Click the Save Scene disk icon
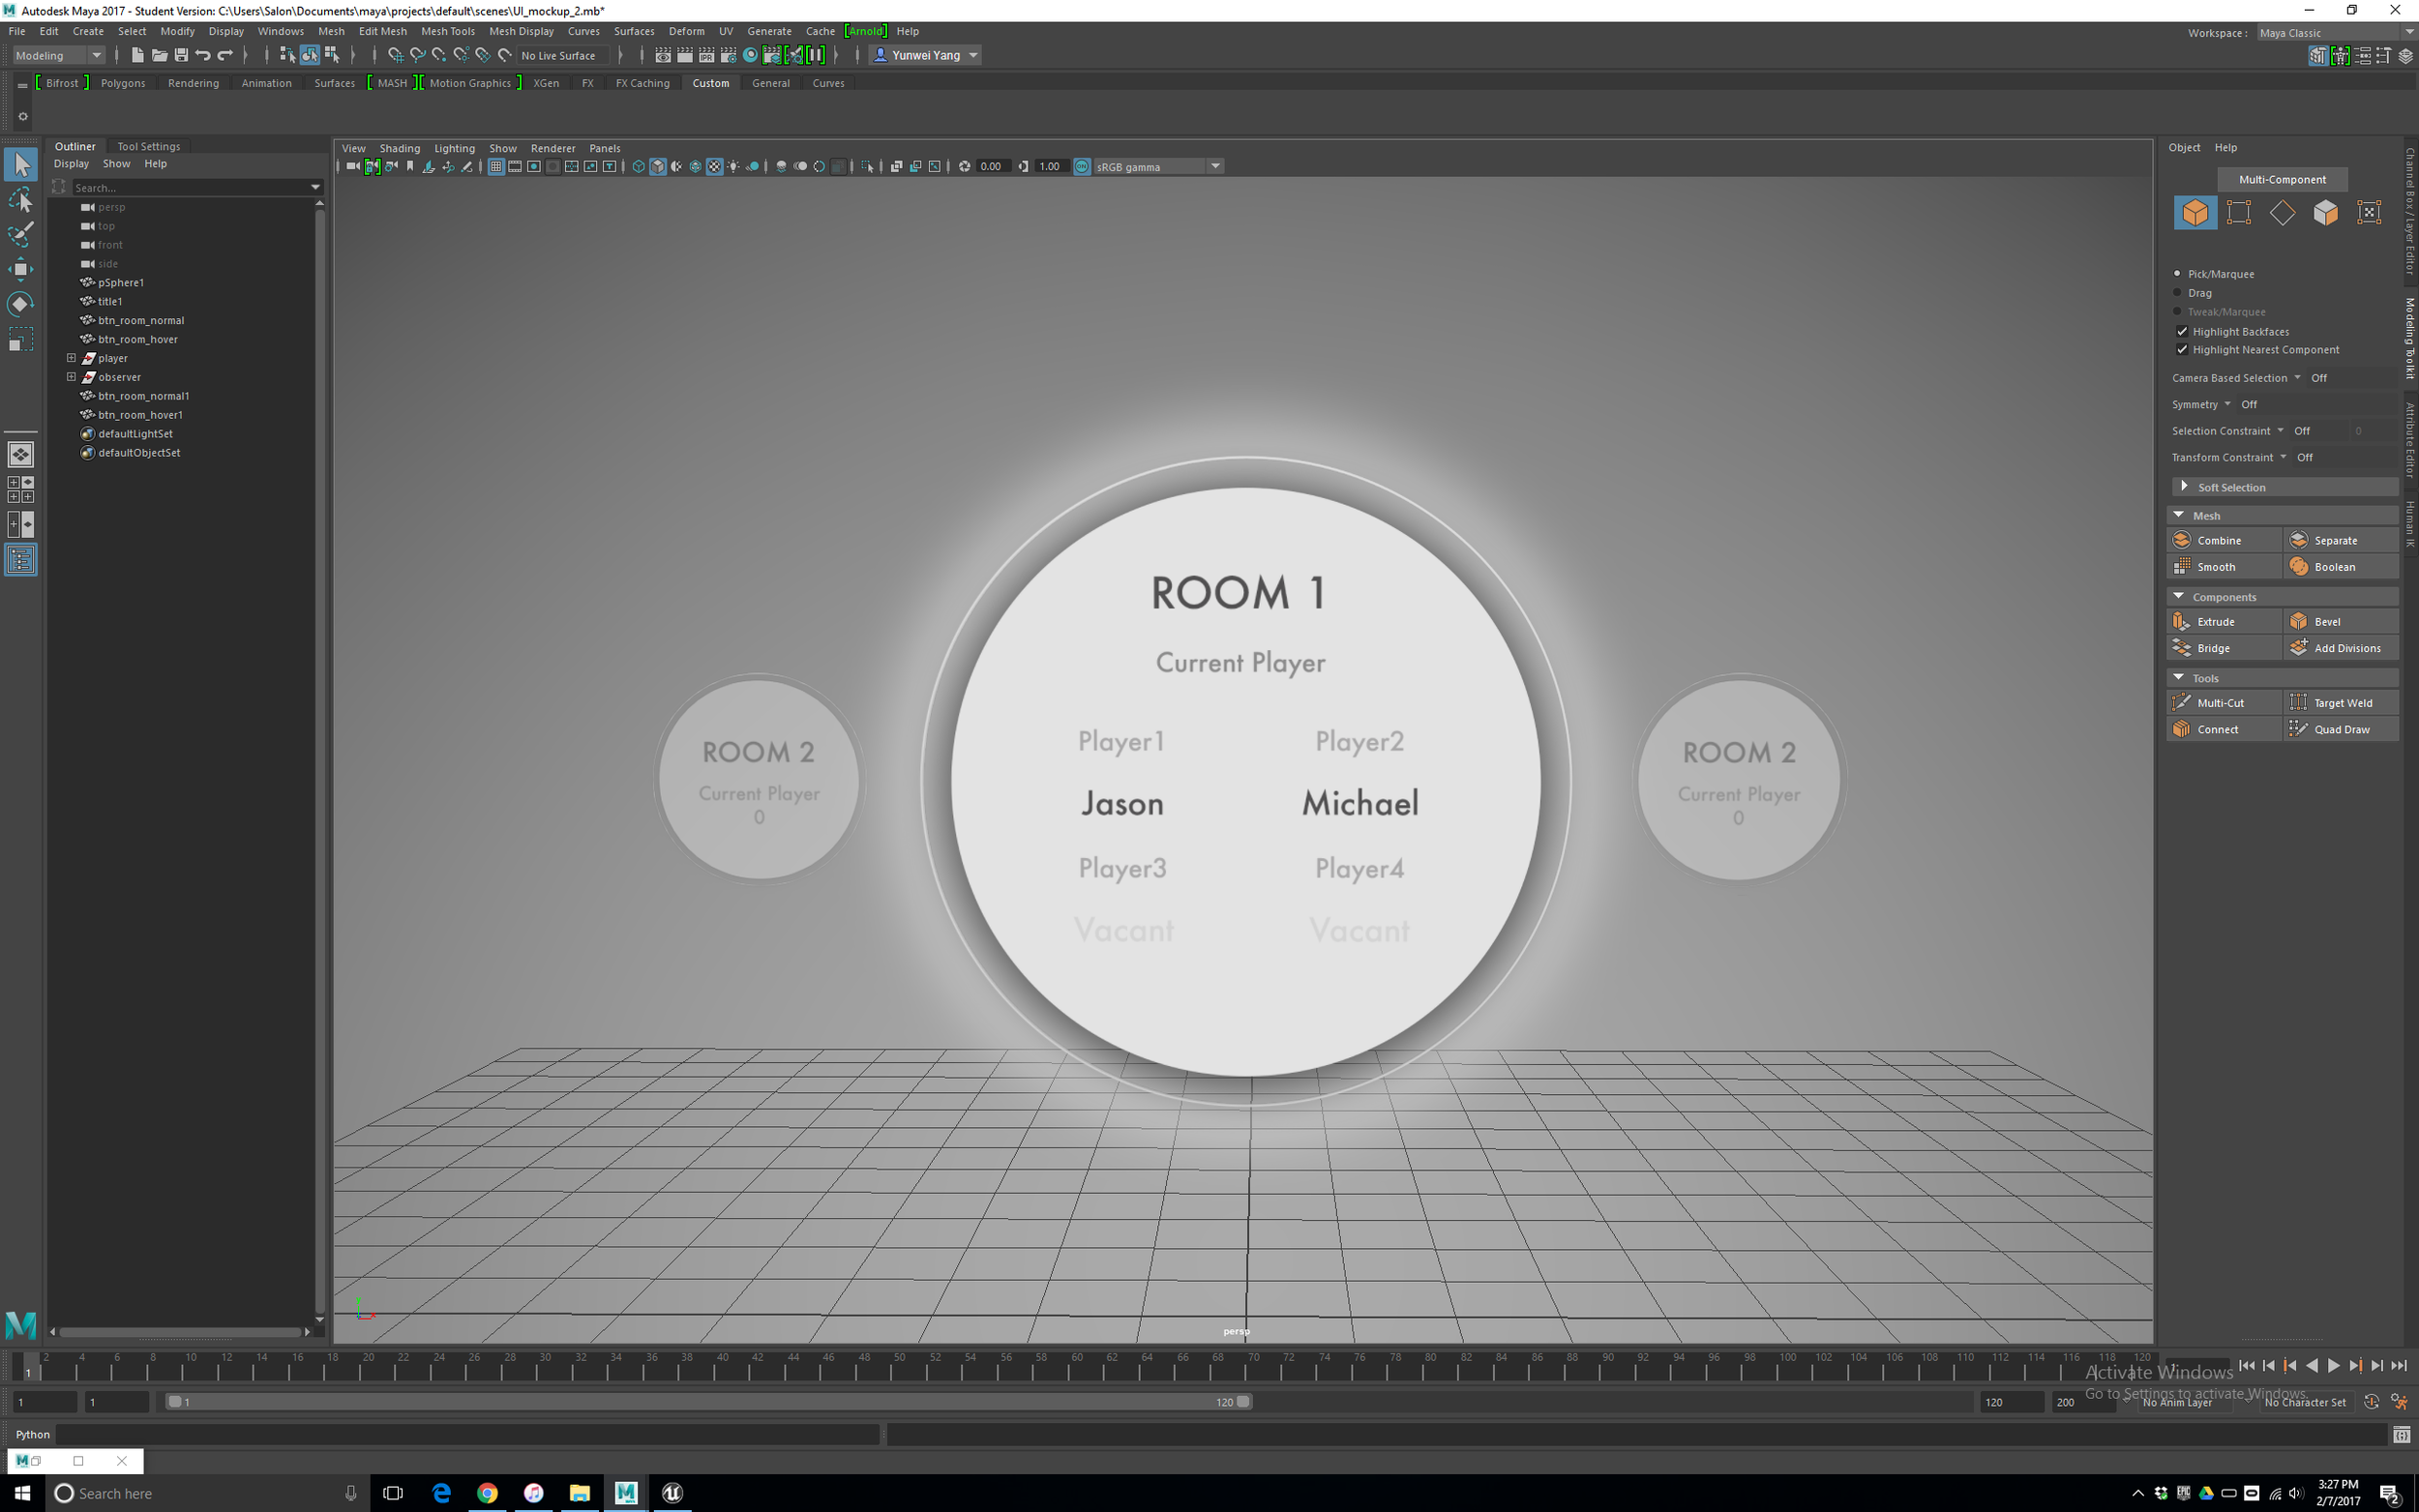Image resolution: width=2419 pixels, height=1512 pixels. click(x=181, y=55)
